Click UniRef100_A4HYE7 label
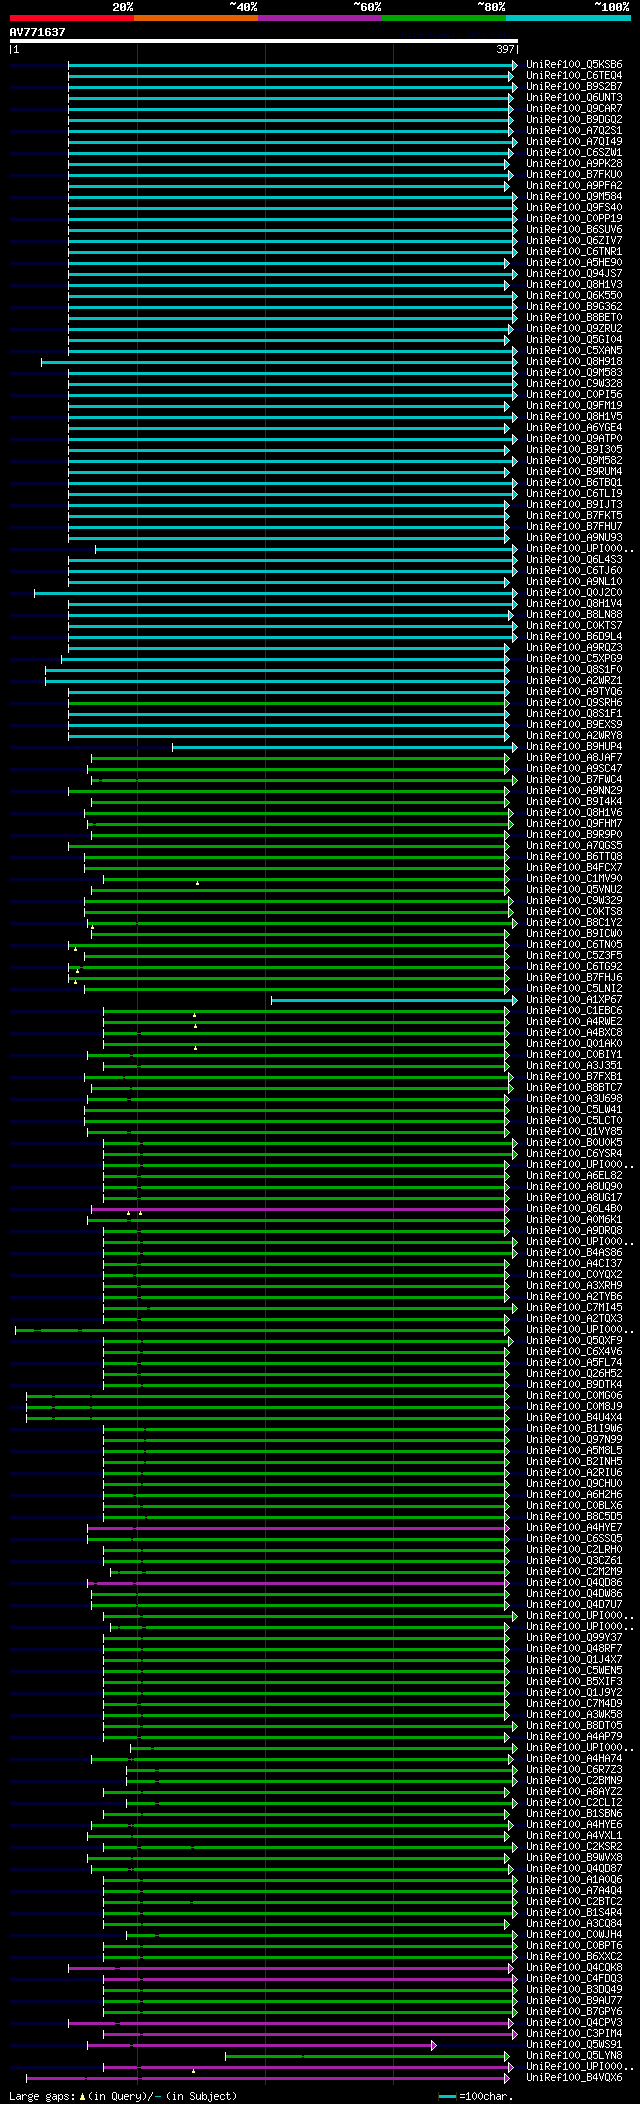640x2104 pixels. [x=574, y=1528]
